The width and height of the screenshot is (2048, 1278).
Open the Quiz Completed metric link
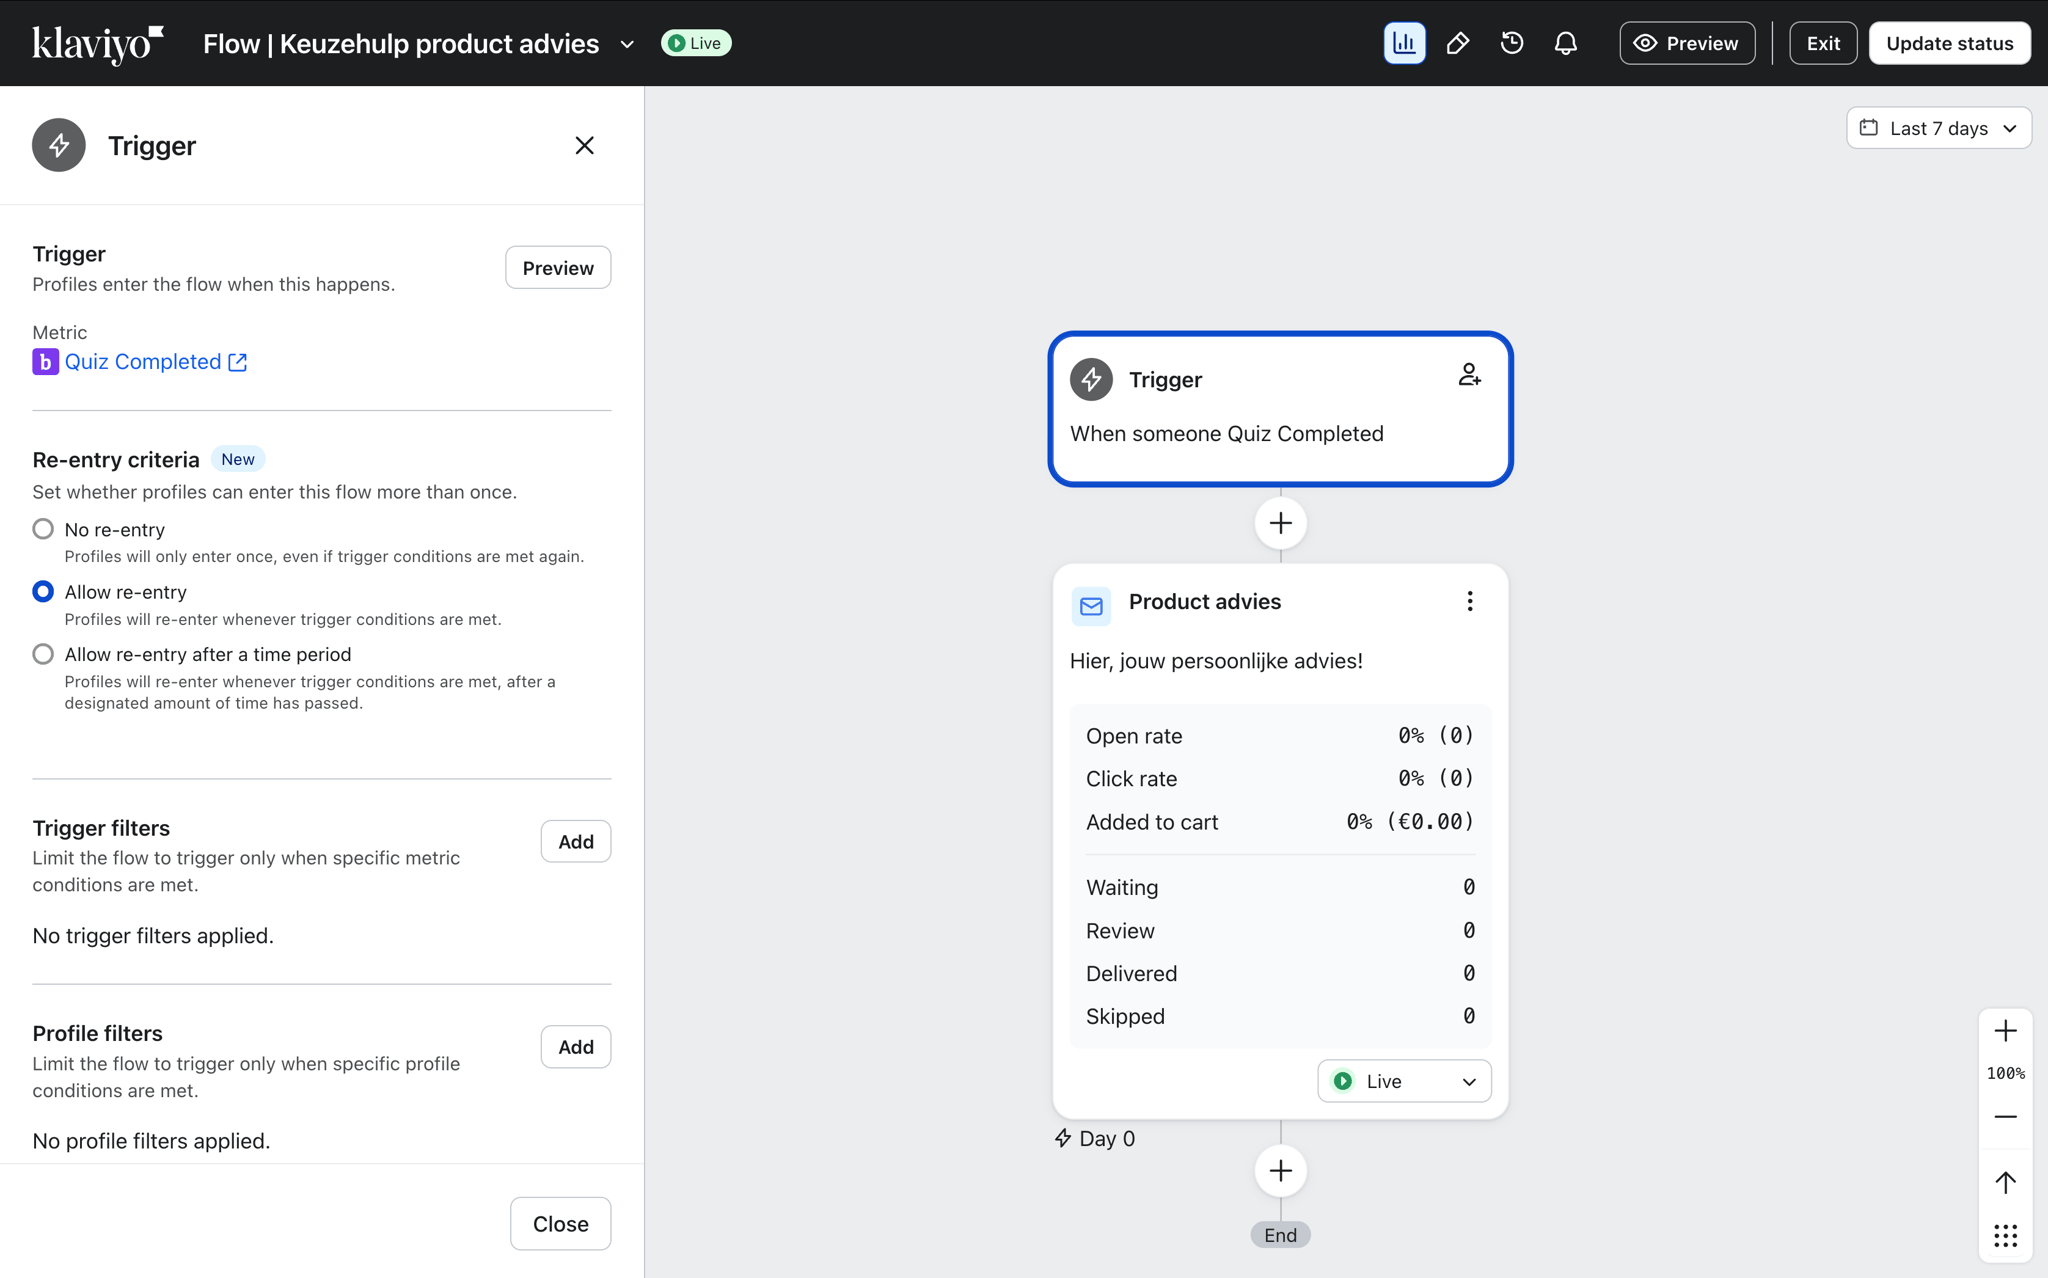click(x=143, y=361)
